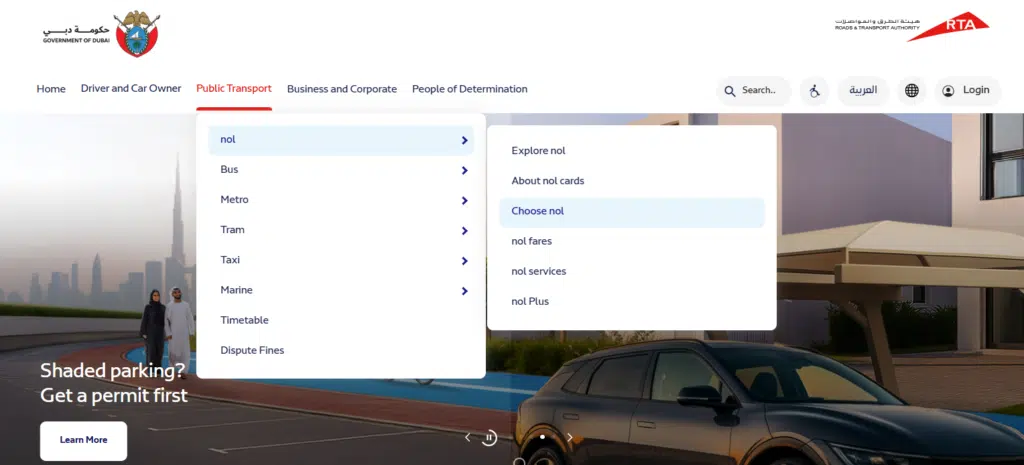Pause the carousel slideshow
1024x465 pixels.
click(489, 437)
